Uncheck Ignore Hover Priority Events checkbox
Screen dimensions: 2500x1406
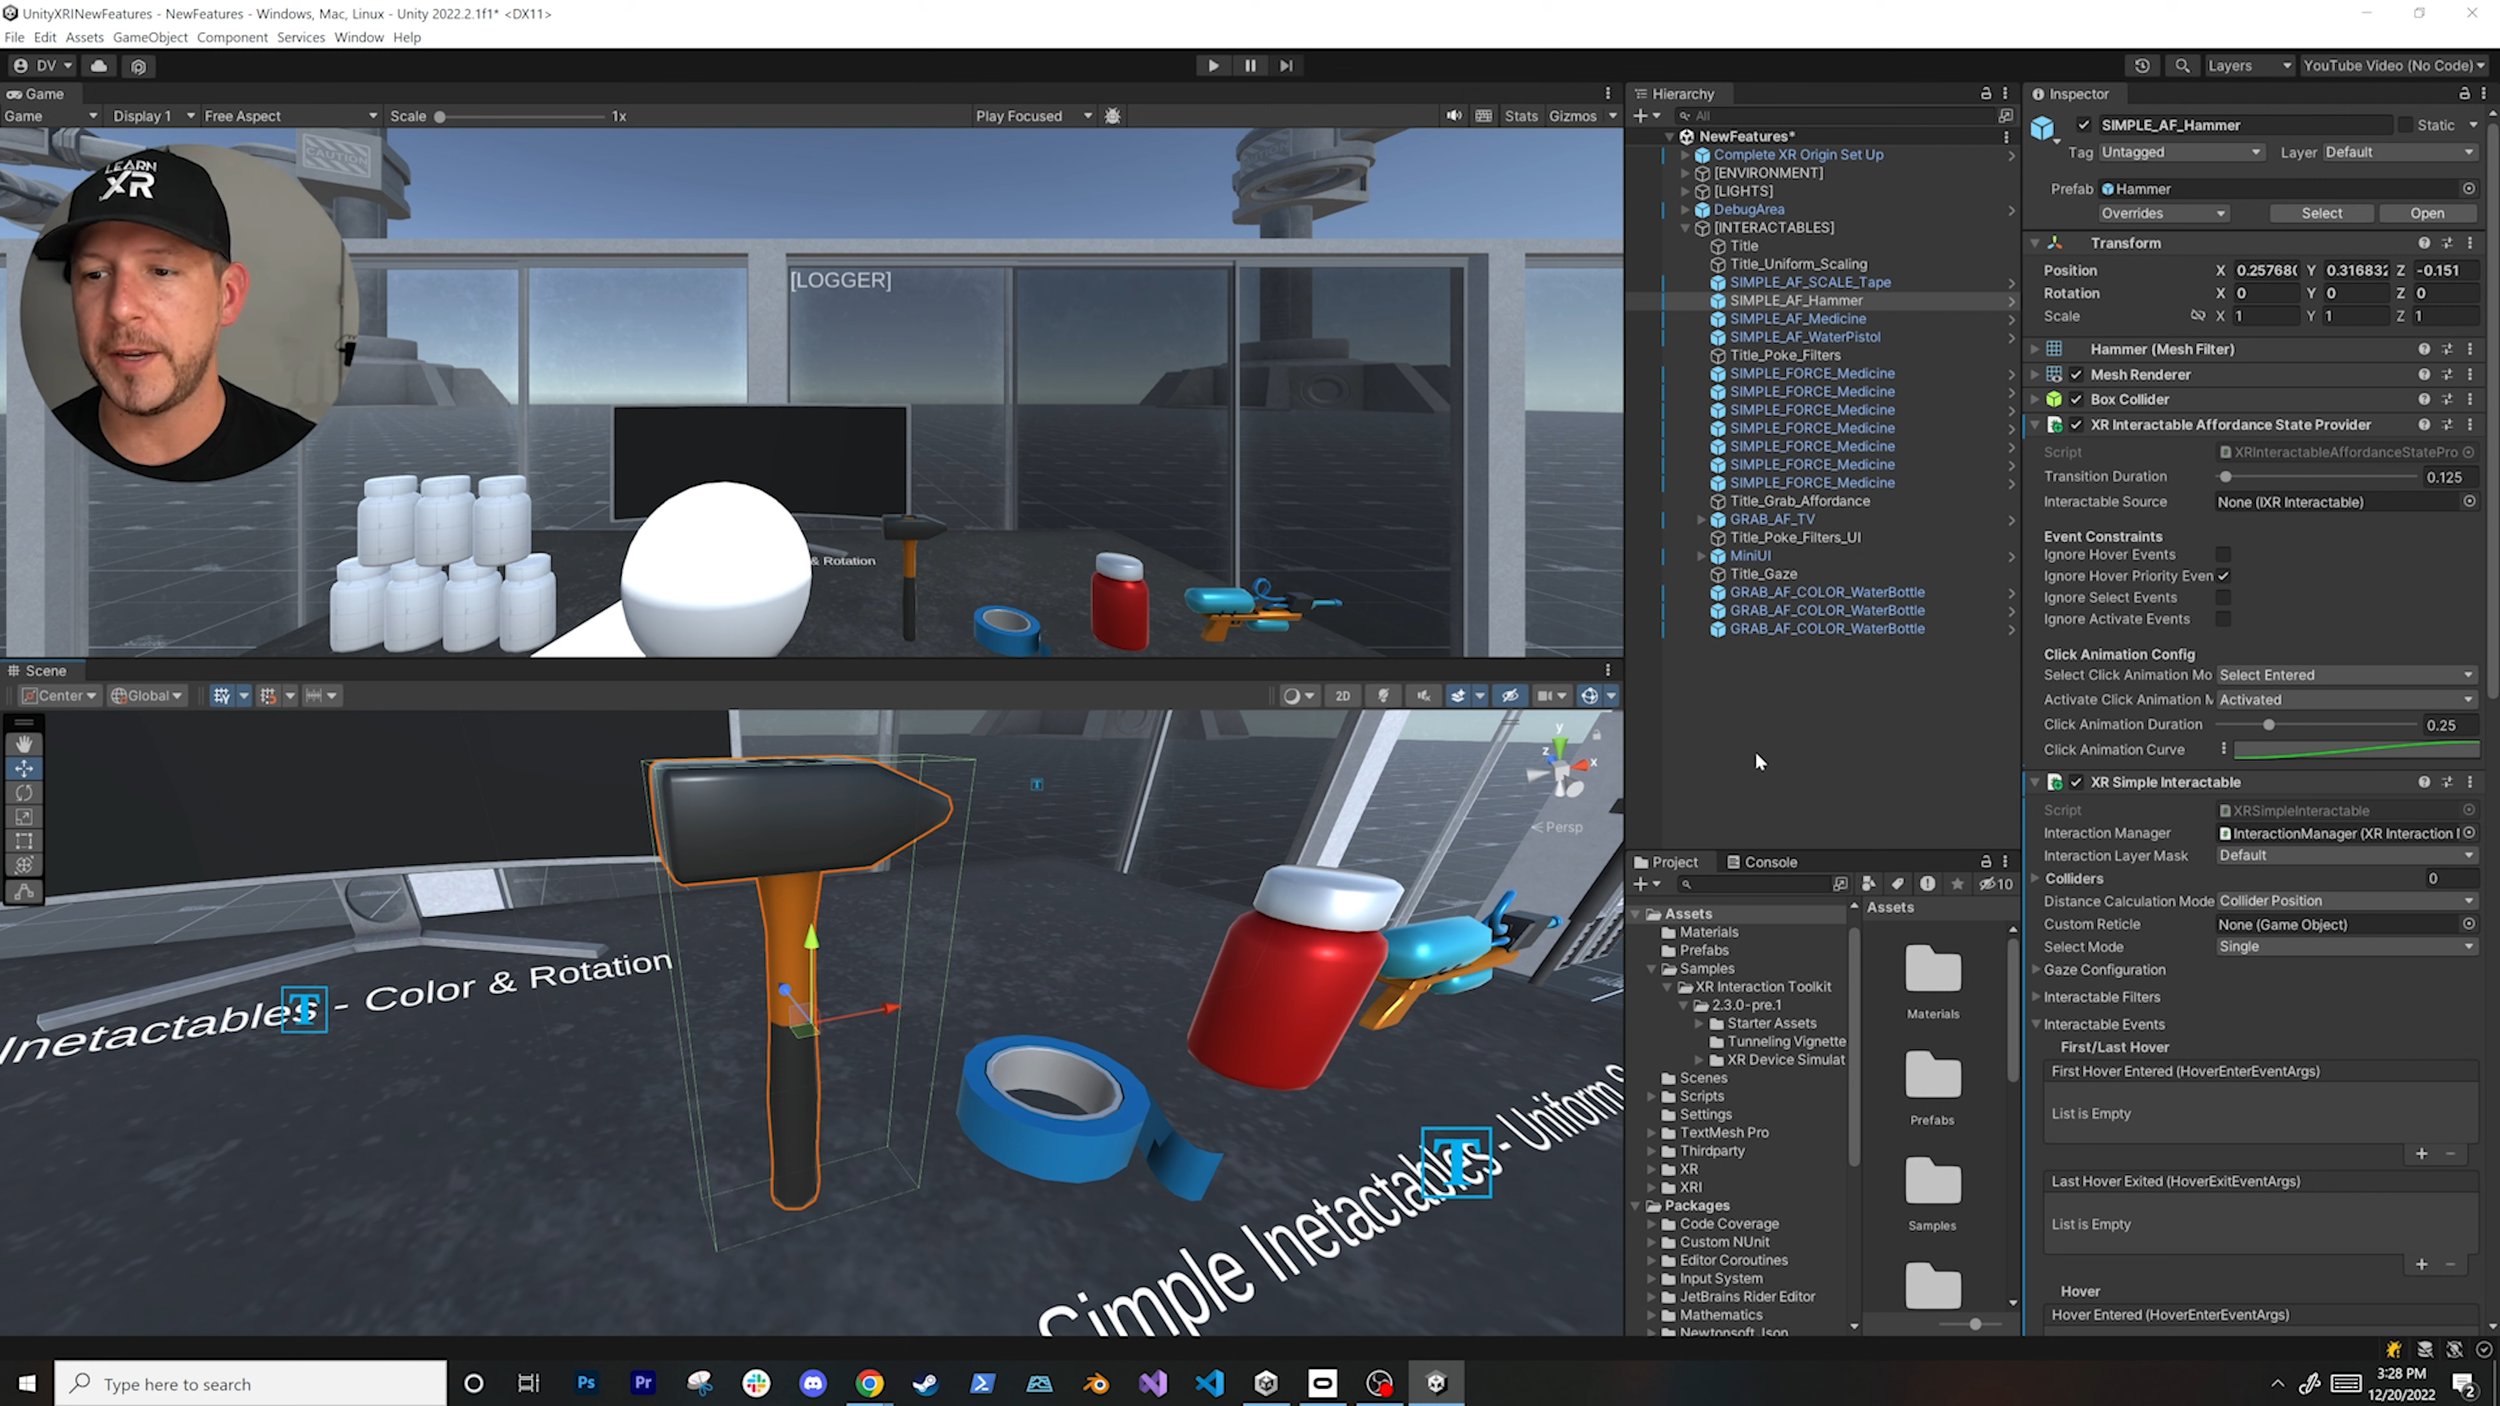point(2223,576)
